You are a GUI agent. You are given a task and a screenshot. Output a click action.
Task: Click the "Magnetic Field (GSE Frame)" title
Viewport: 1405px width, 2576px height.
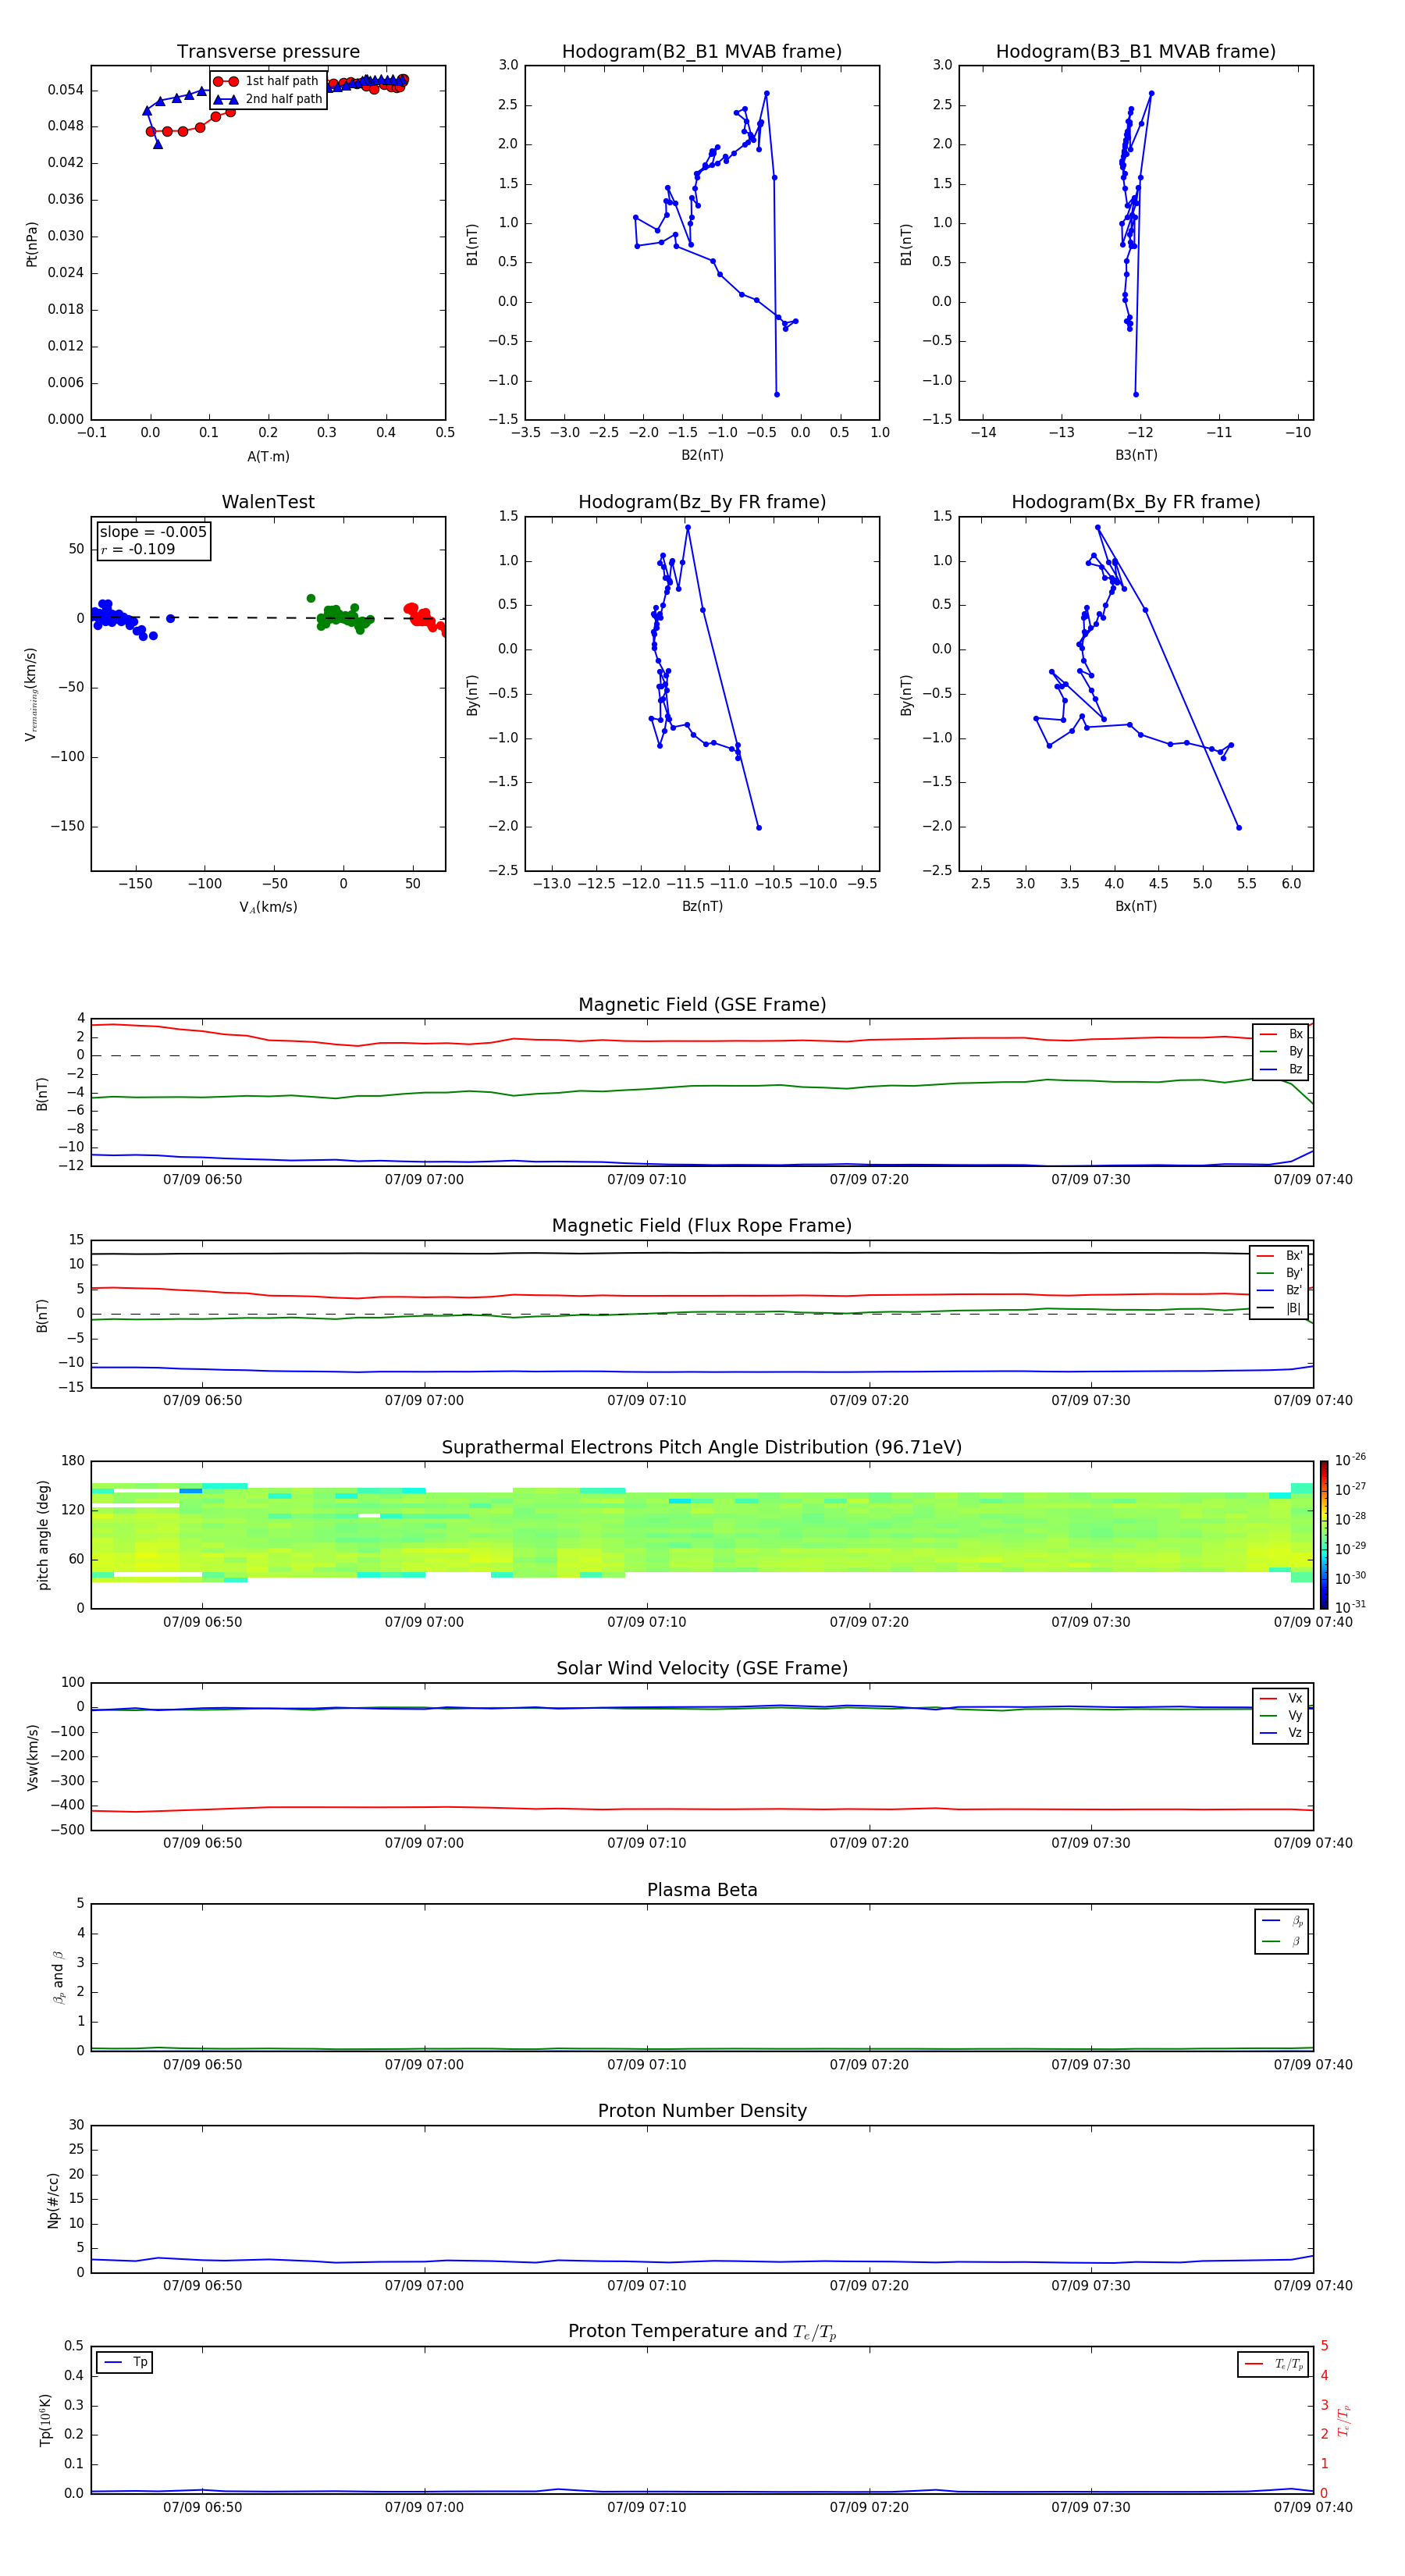coord(702,1005)
